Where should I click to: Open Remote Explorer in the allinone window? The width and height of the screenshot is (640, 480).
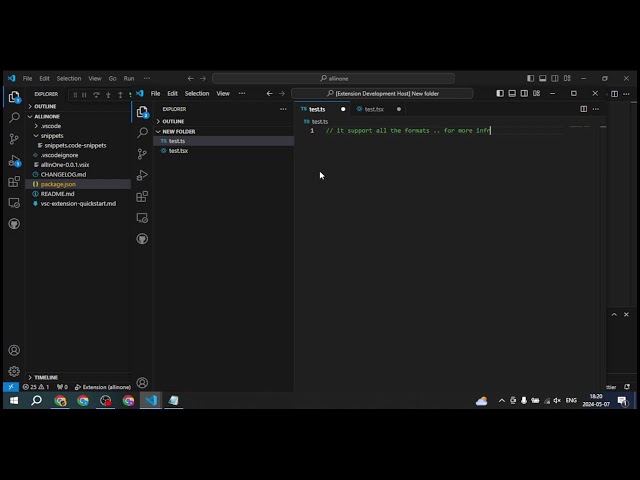(x=14, y=203)
